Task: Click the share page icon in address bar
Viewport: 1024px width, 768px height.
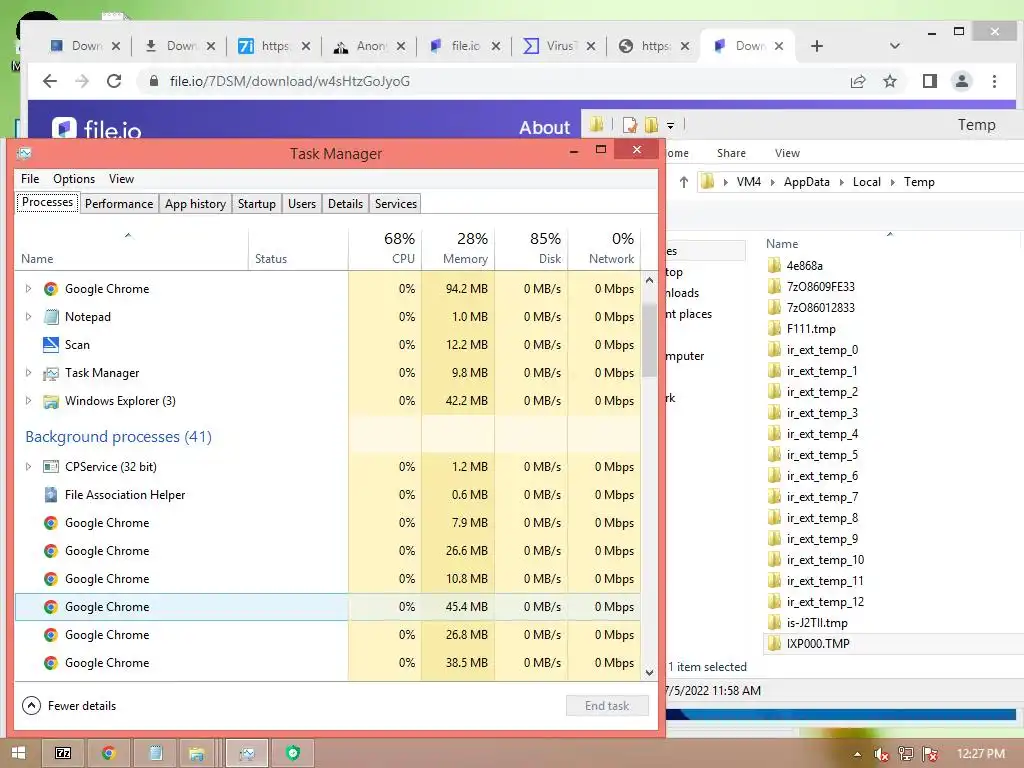Action: coord(858,81)
